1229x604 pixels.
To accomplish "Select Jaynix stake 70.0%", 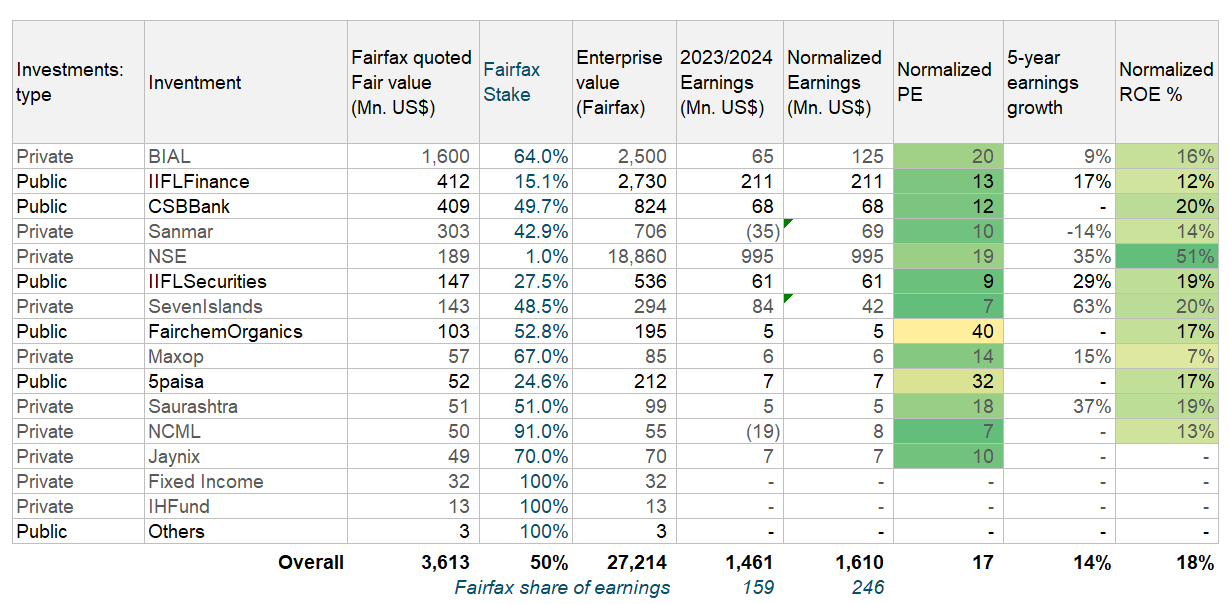I will (525, 456).
